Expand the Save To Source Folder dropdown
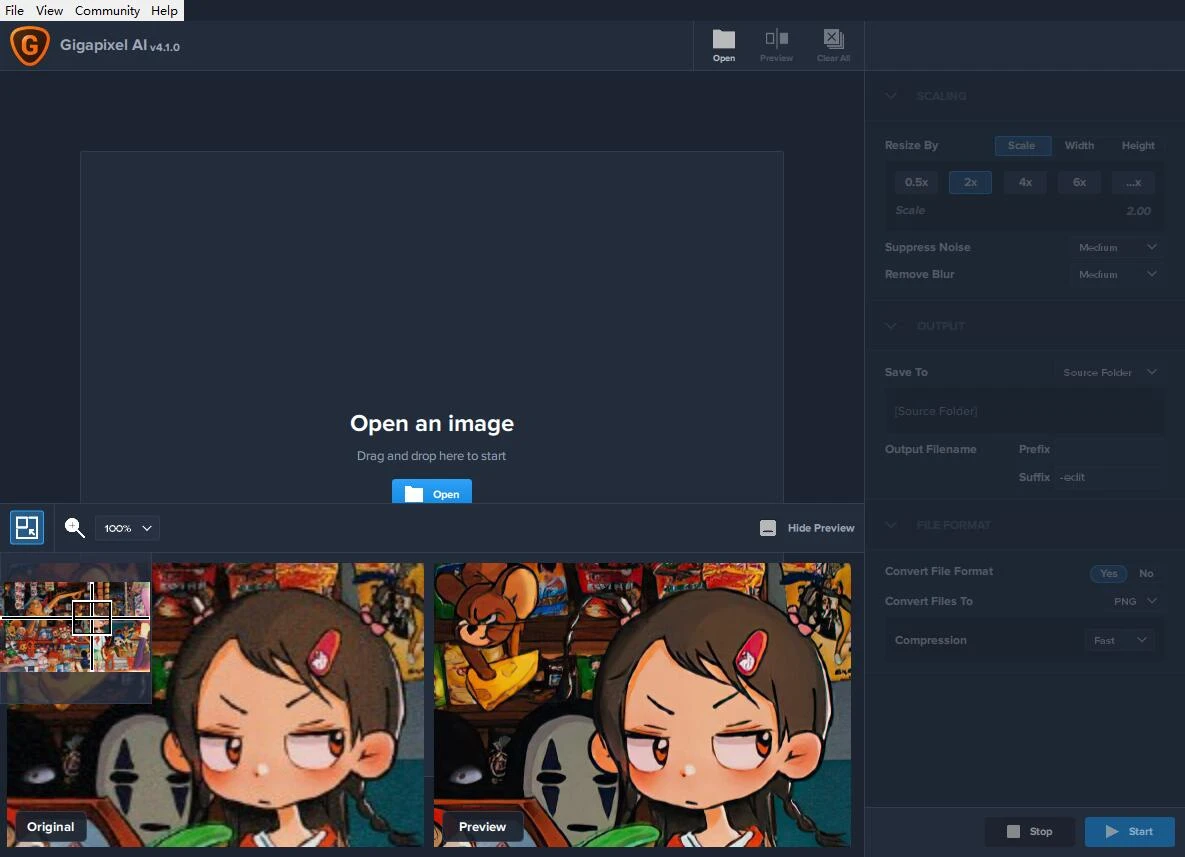Viewport: 1185px width, 857px height. click(1109, 372)
